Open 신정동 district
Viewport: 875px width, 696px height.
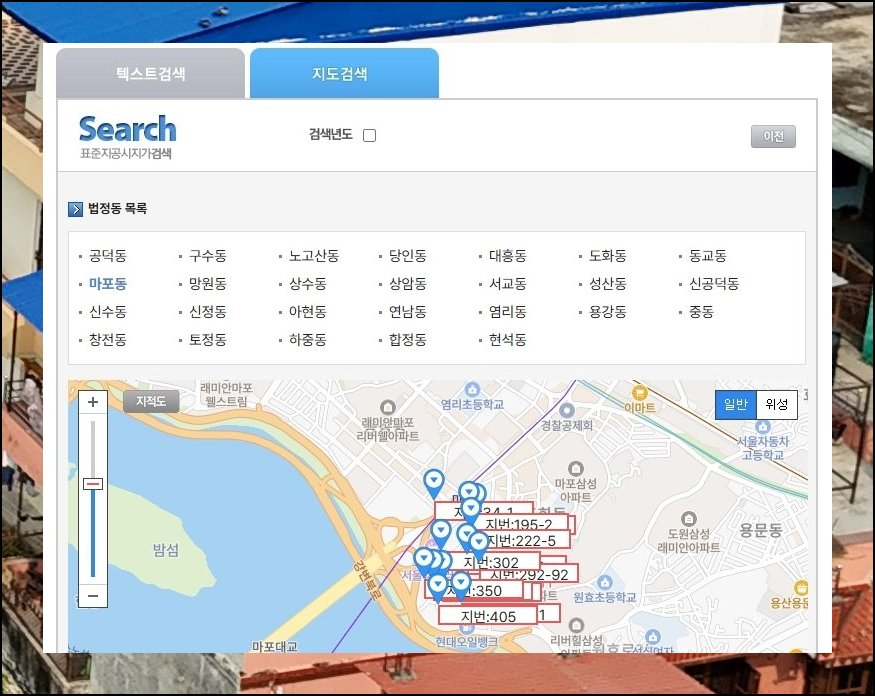pyautogui.click(x=208, y=312)
